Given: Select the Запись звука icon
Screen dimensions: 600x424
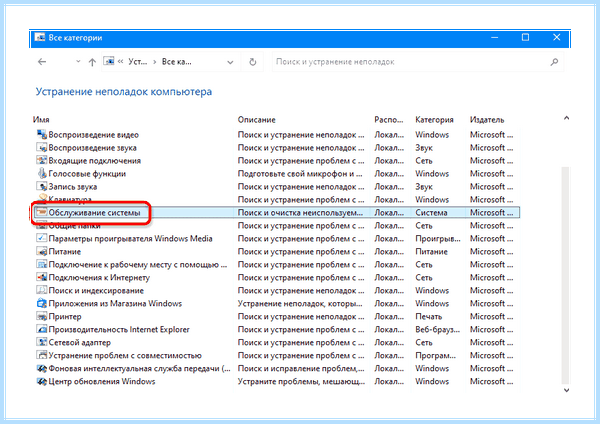Looking at the screenshot, I should pyautogui.click(x=41, y=186).
